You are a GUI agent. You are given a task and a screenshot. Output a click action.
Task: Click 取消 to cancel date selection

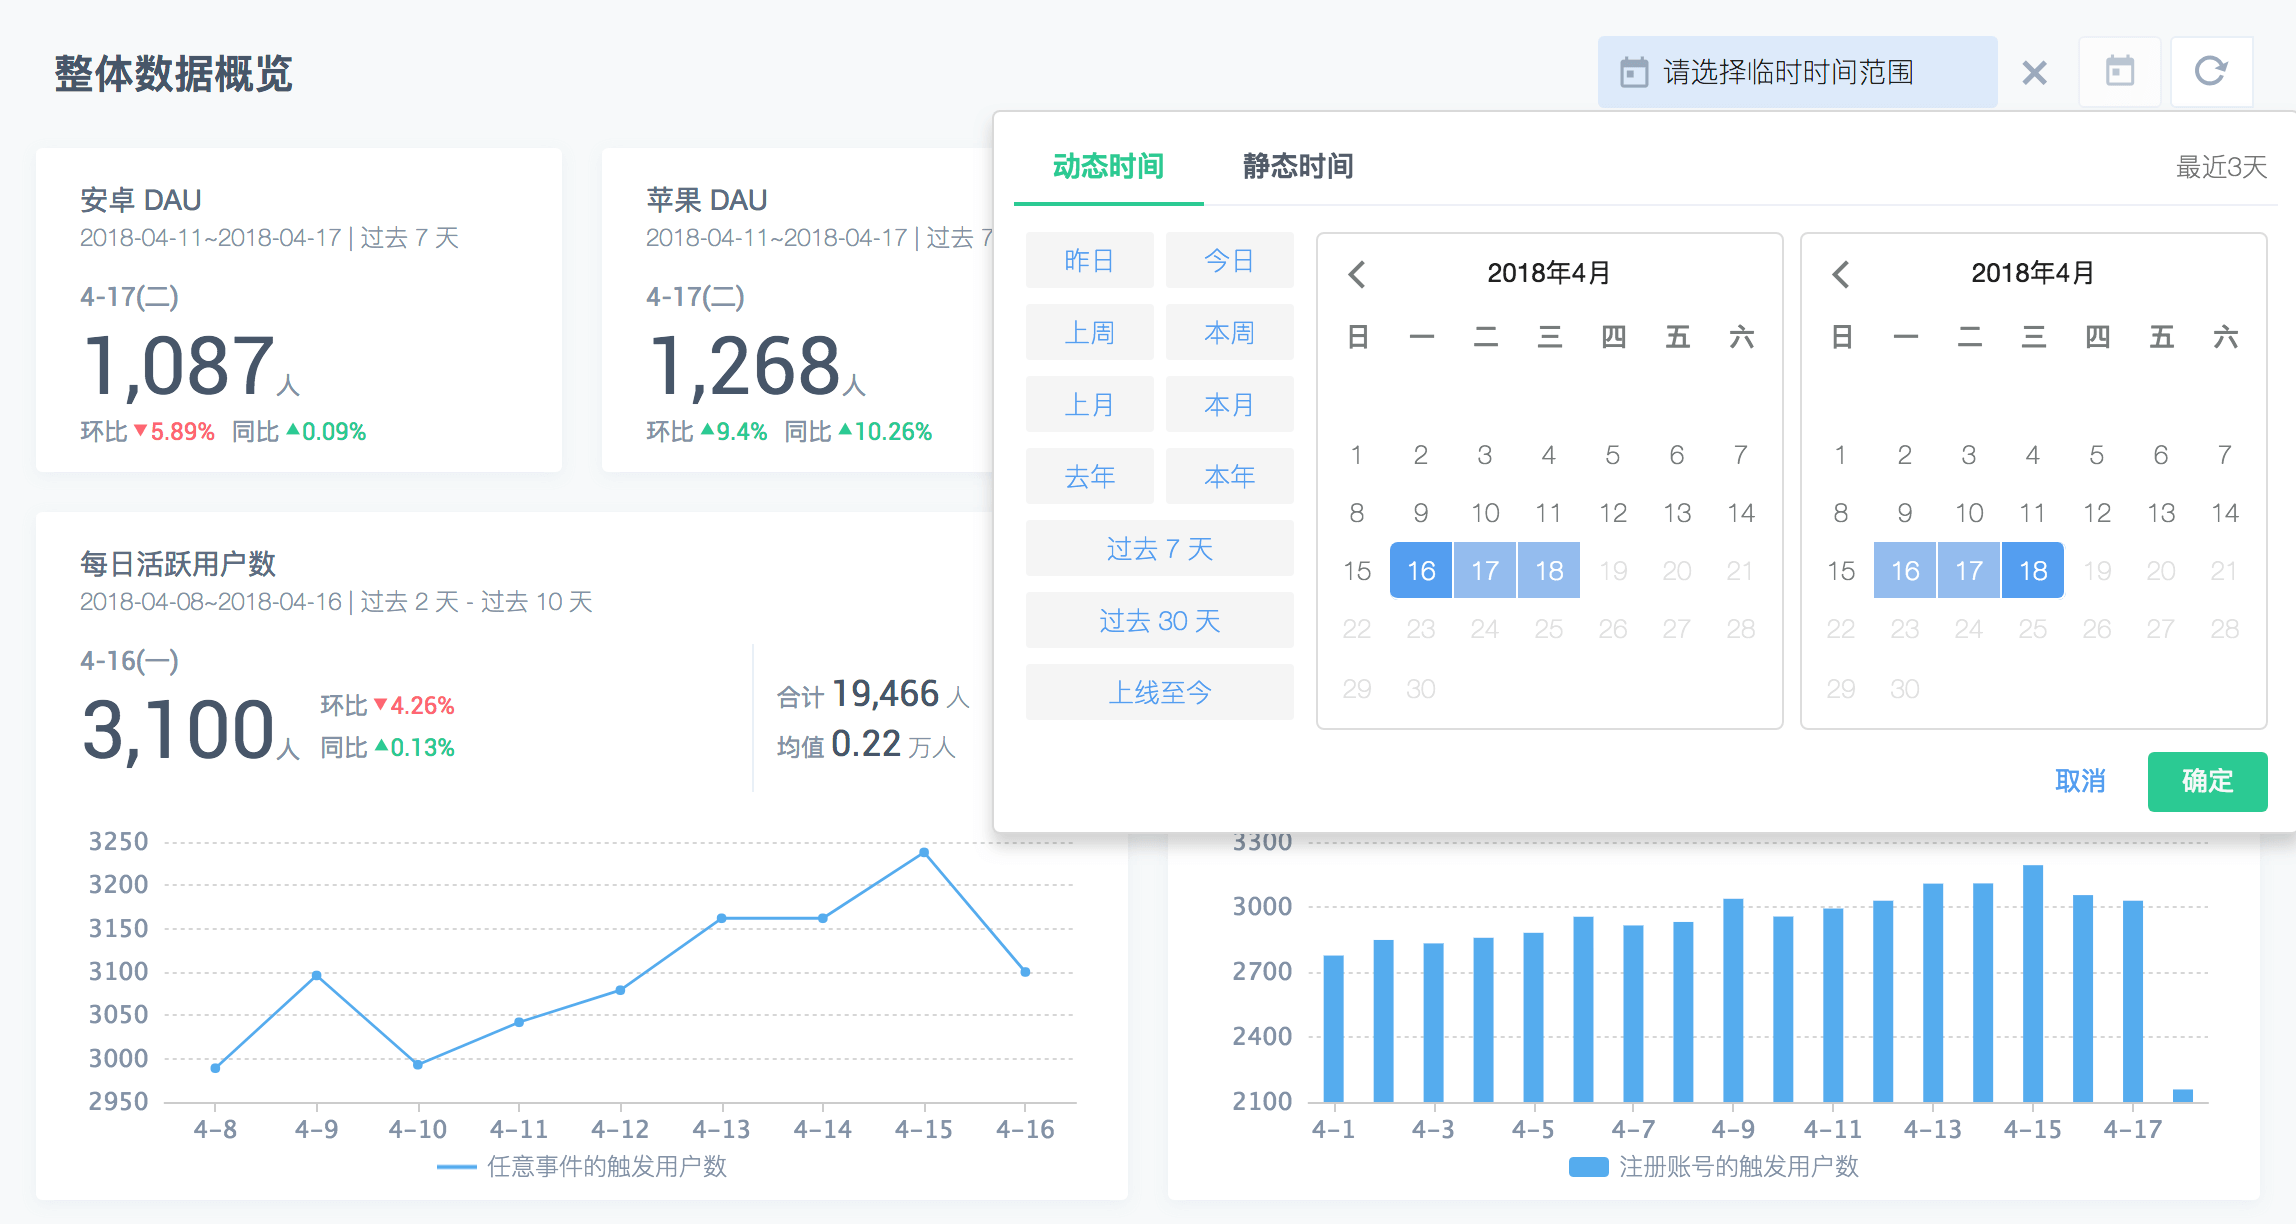click(x=2080, y=781)
